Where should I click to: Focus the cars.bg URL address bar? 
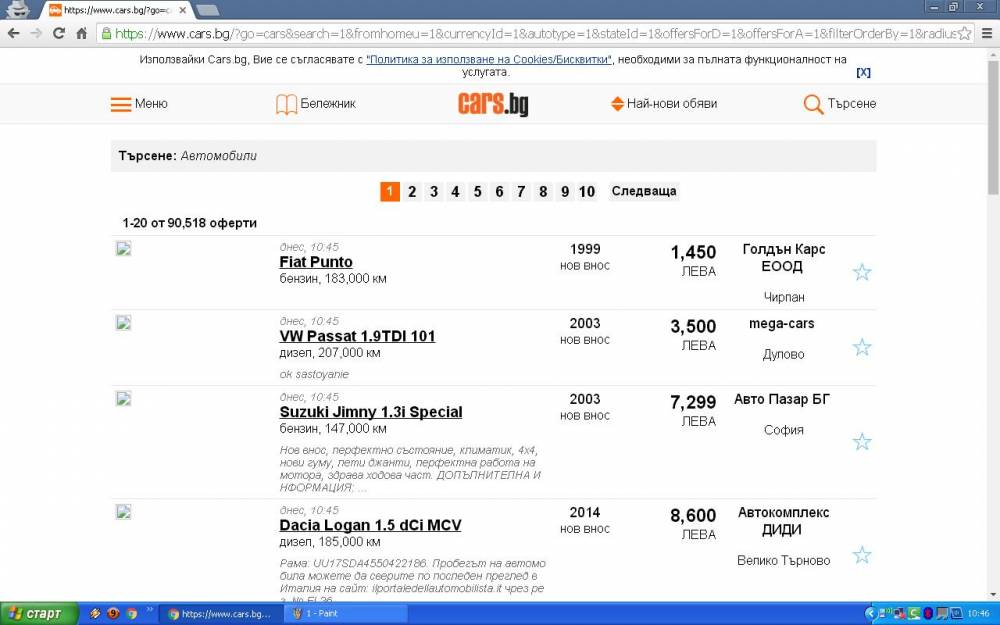click(534, 33)
